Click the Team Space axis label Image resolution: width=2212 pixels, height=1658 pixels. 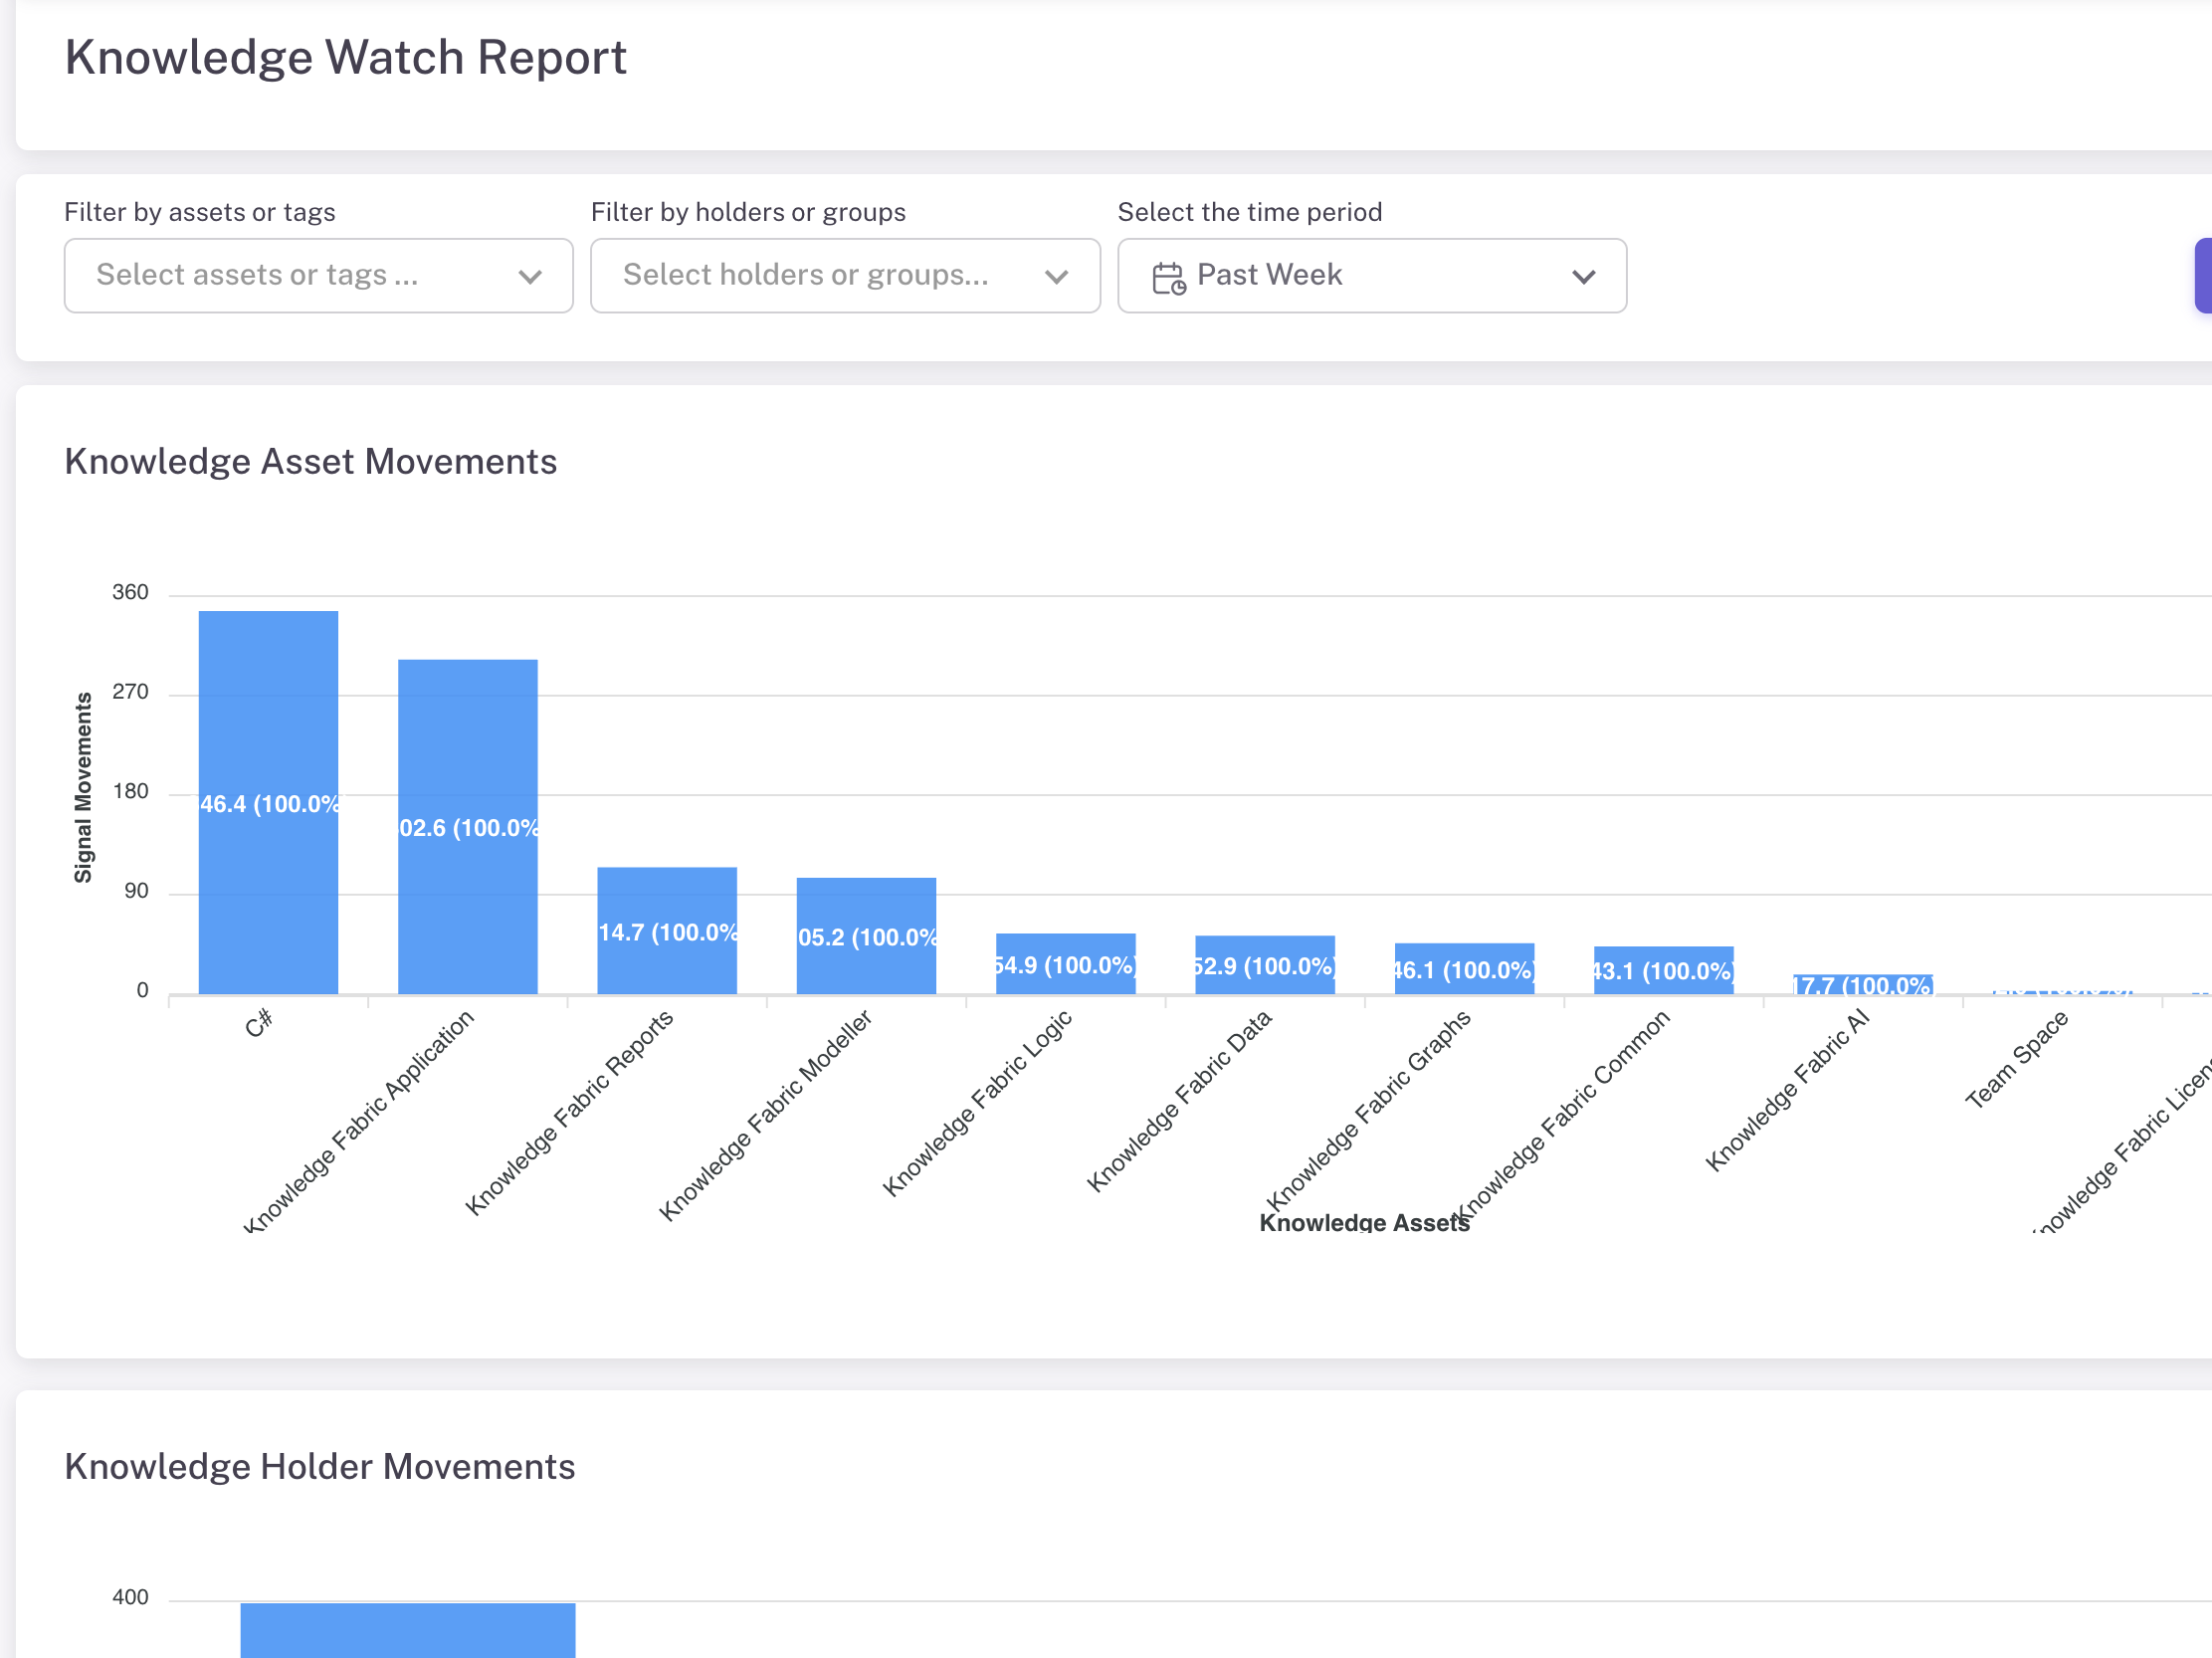click(x=2016, y=1060)
